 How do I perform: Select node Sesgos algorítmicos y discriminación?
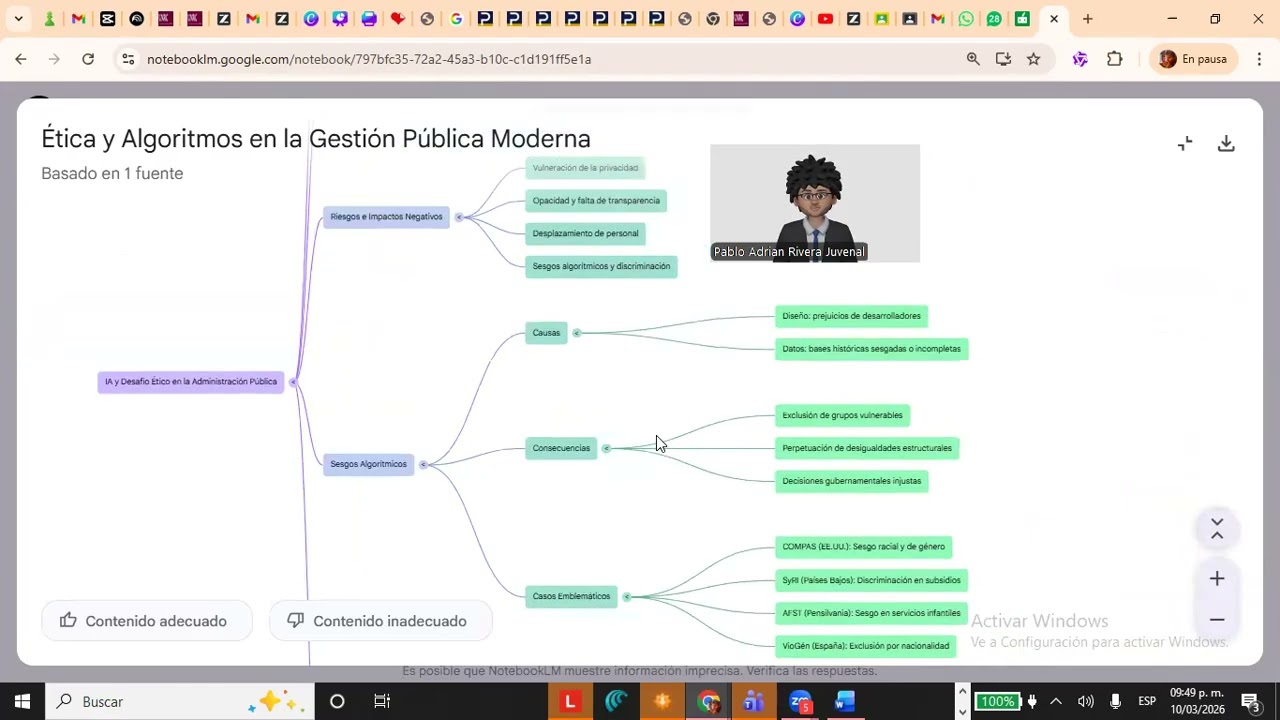[x=601, y=267]
